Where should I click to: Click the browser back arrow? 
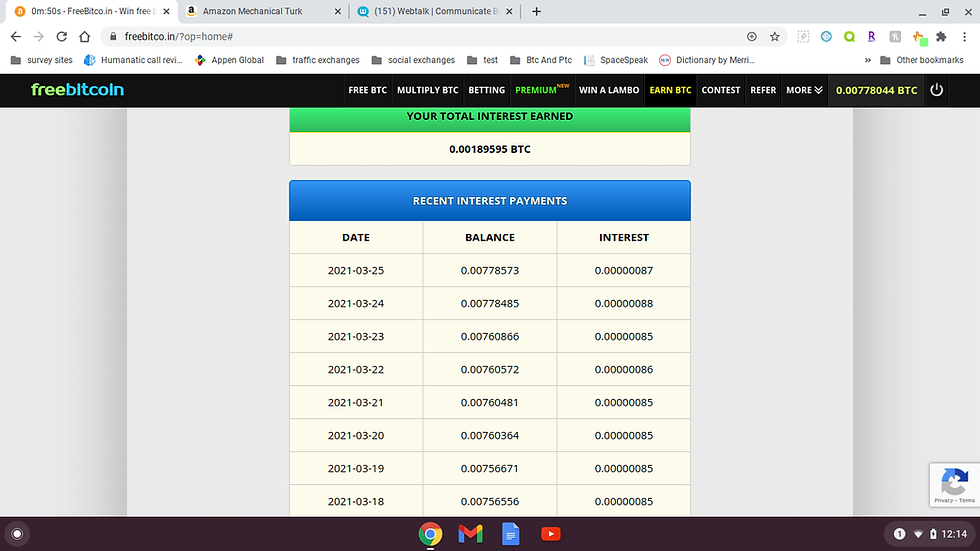16,37
